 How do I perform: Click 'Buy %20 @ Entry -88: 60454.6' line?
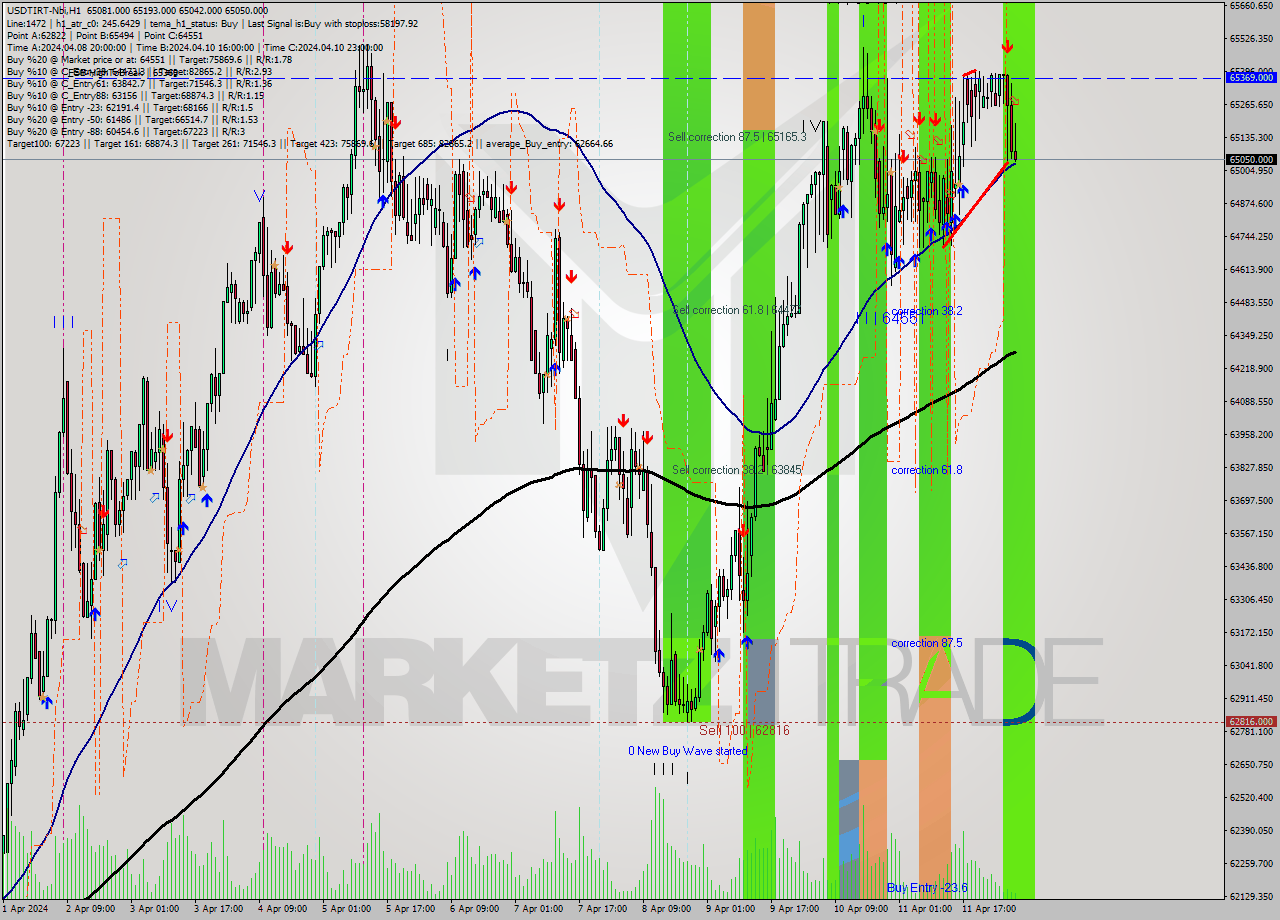(x=125, y=131)
